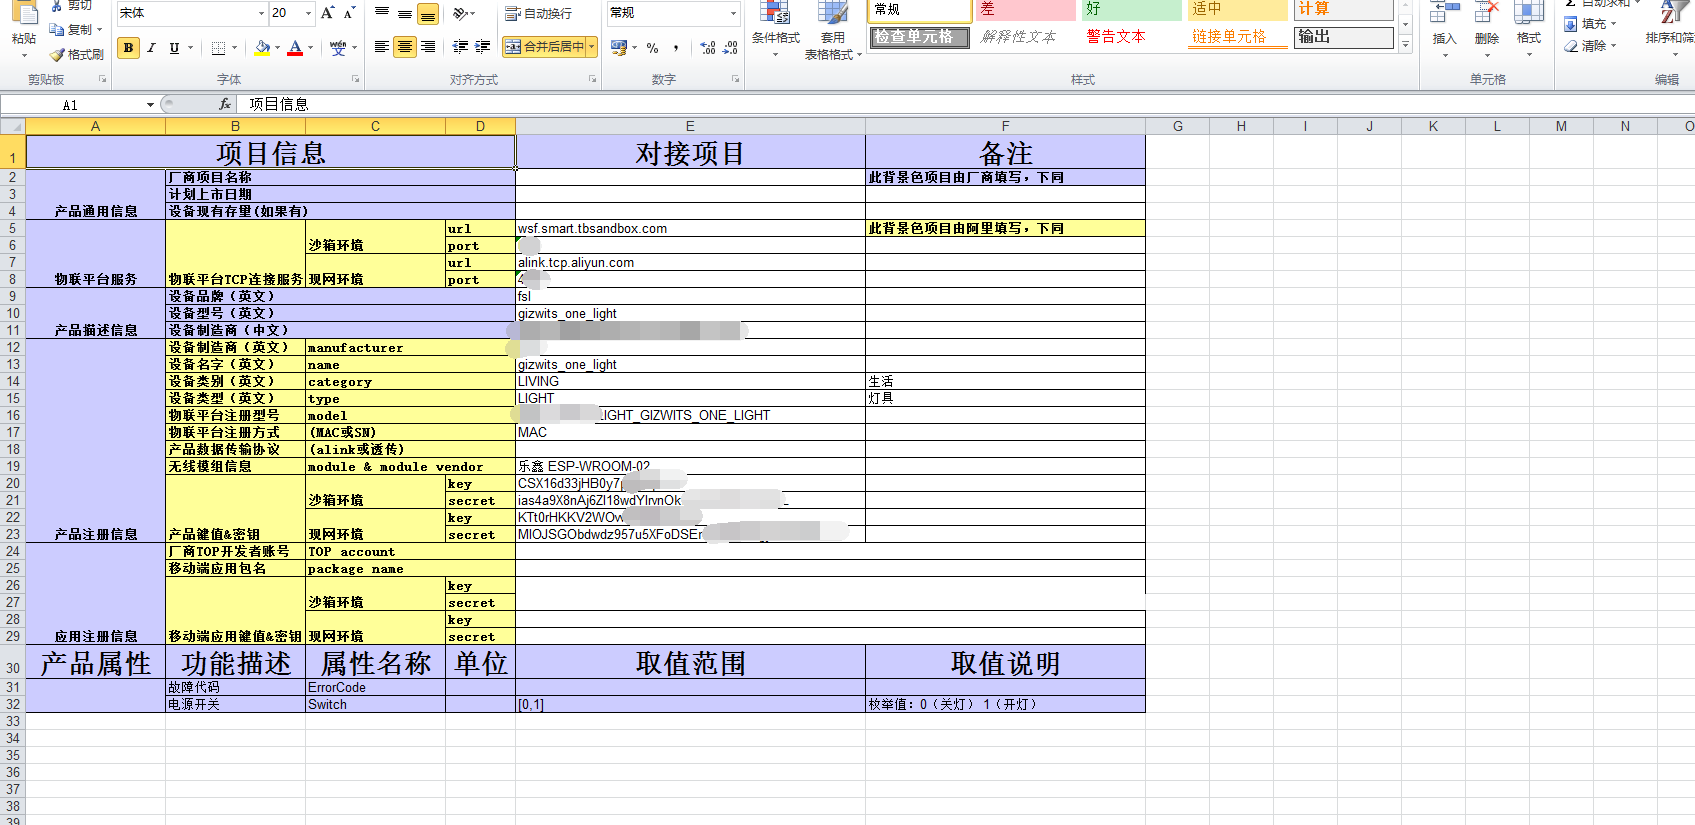
Task: Select column header G
Action: coord(1177,126)
